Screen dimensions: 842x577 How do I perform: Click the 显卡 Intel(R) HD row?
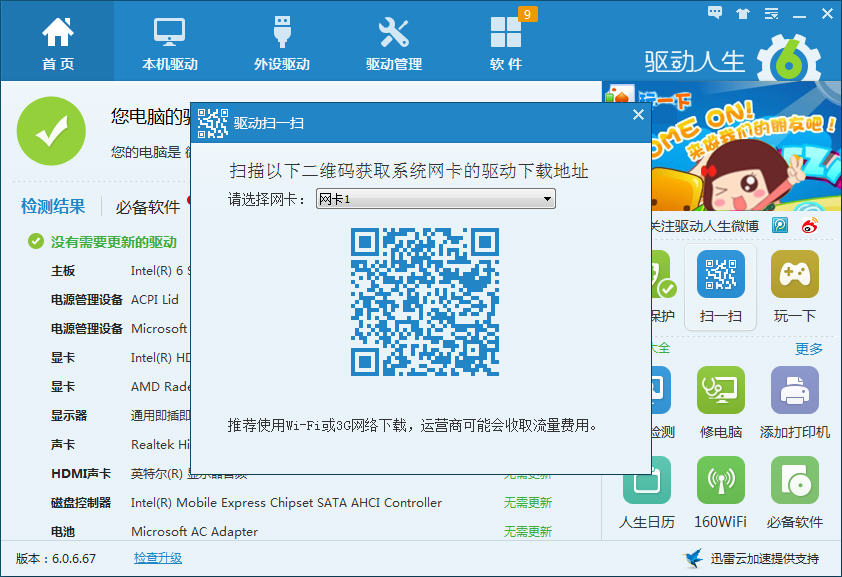pos(120,358)
